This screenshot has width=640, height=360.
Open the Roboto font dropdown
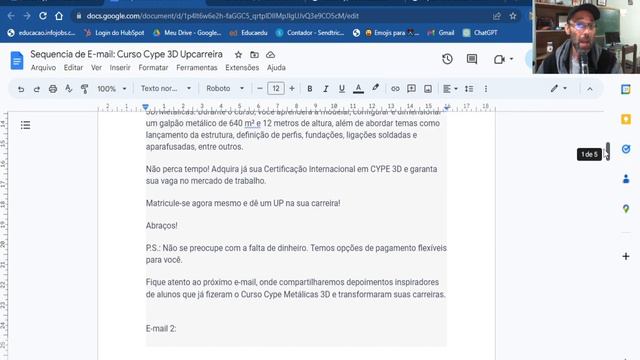point(225,89)
